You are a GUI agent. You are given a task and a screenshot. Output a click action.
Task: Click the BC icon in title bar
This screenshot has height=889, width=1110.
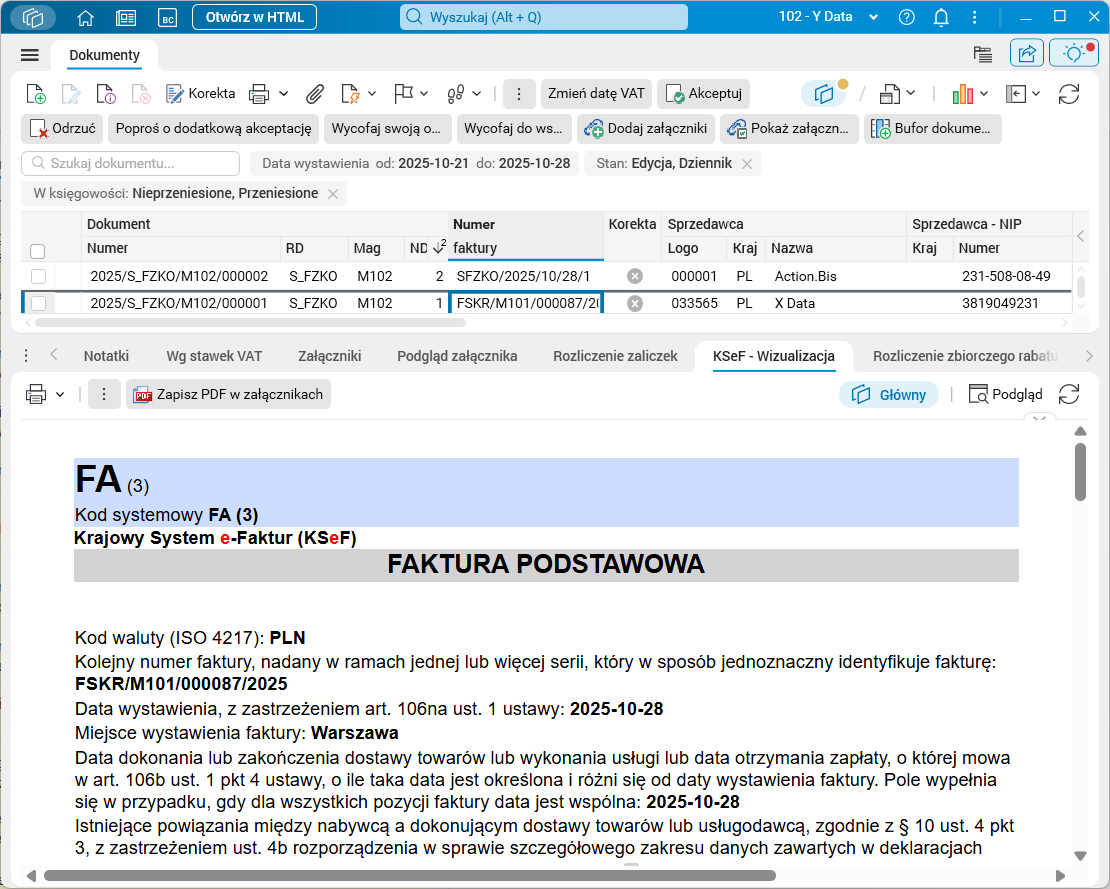coord(168,18)
